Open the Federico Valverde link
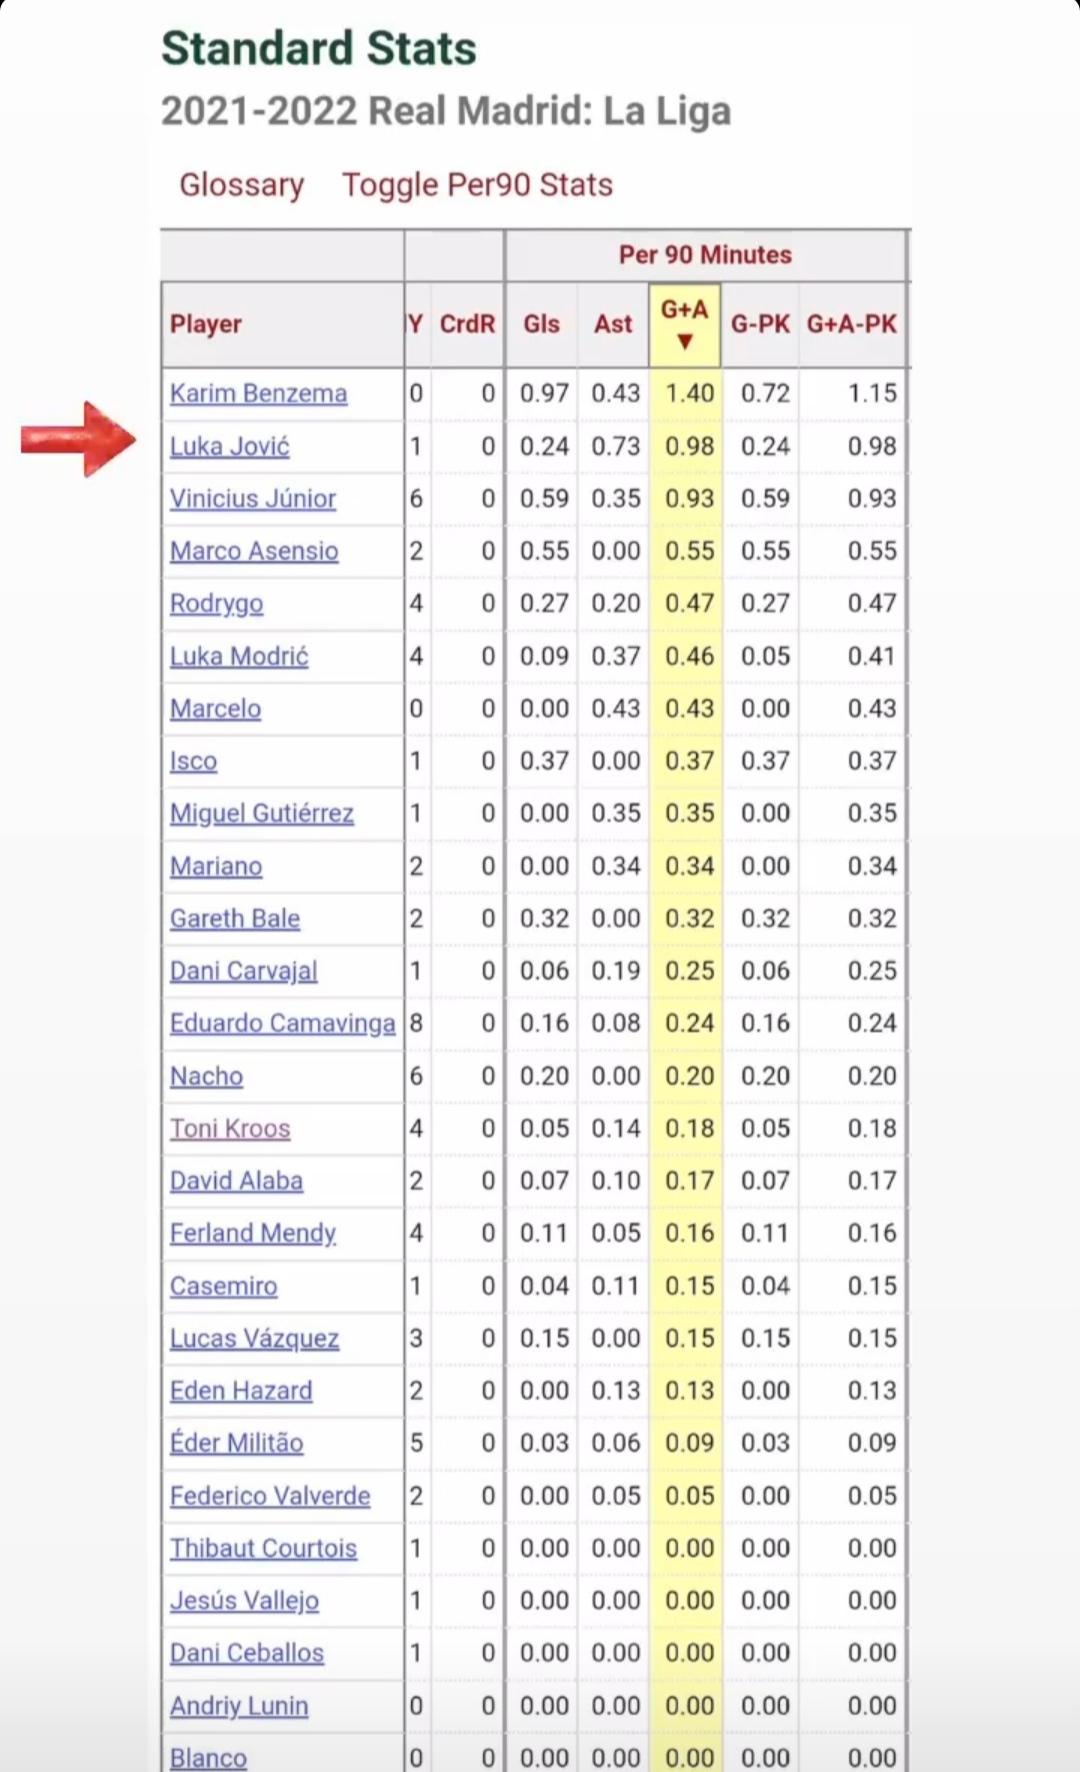Image resolution: width=1080 pixels, height=1772 pixels. pyautogui.click(x=270, y=1496)
